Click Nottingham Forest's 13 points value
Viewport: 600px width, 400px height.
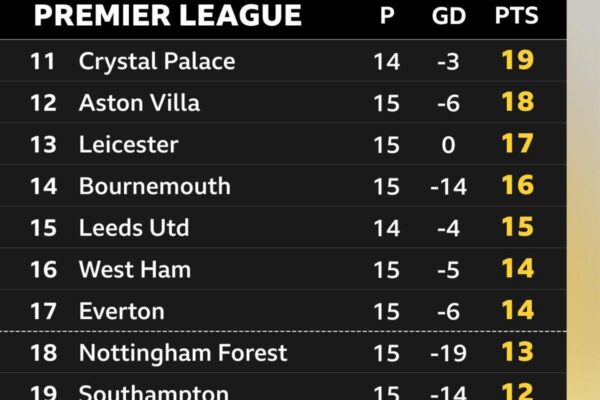pos(517,352)
